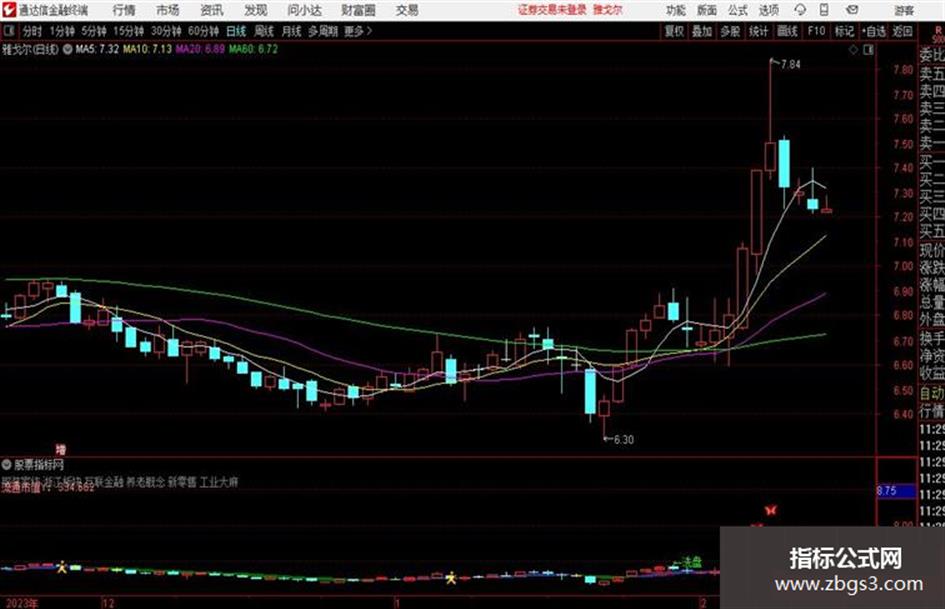The image size is (945, 609).
Task: Open the envelope messages icon
Action: 852,10
